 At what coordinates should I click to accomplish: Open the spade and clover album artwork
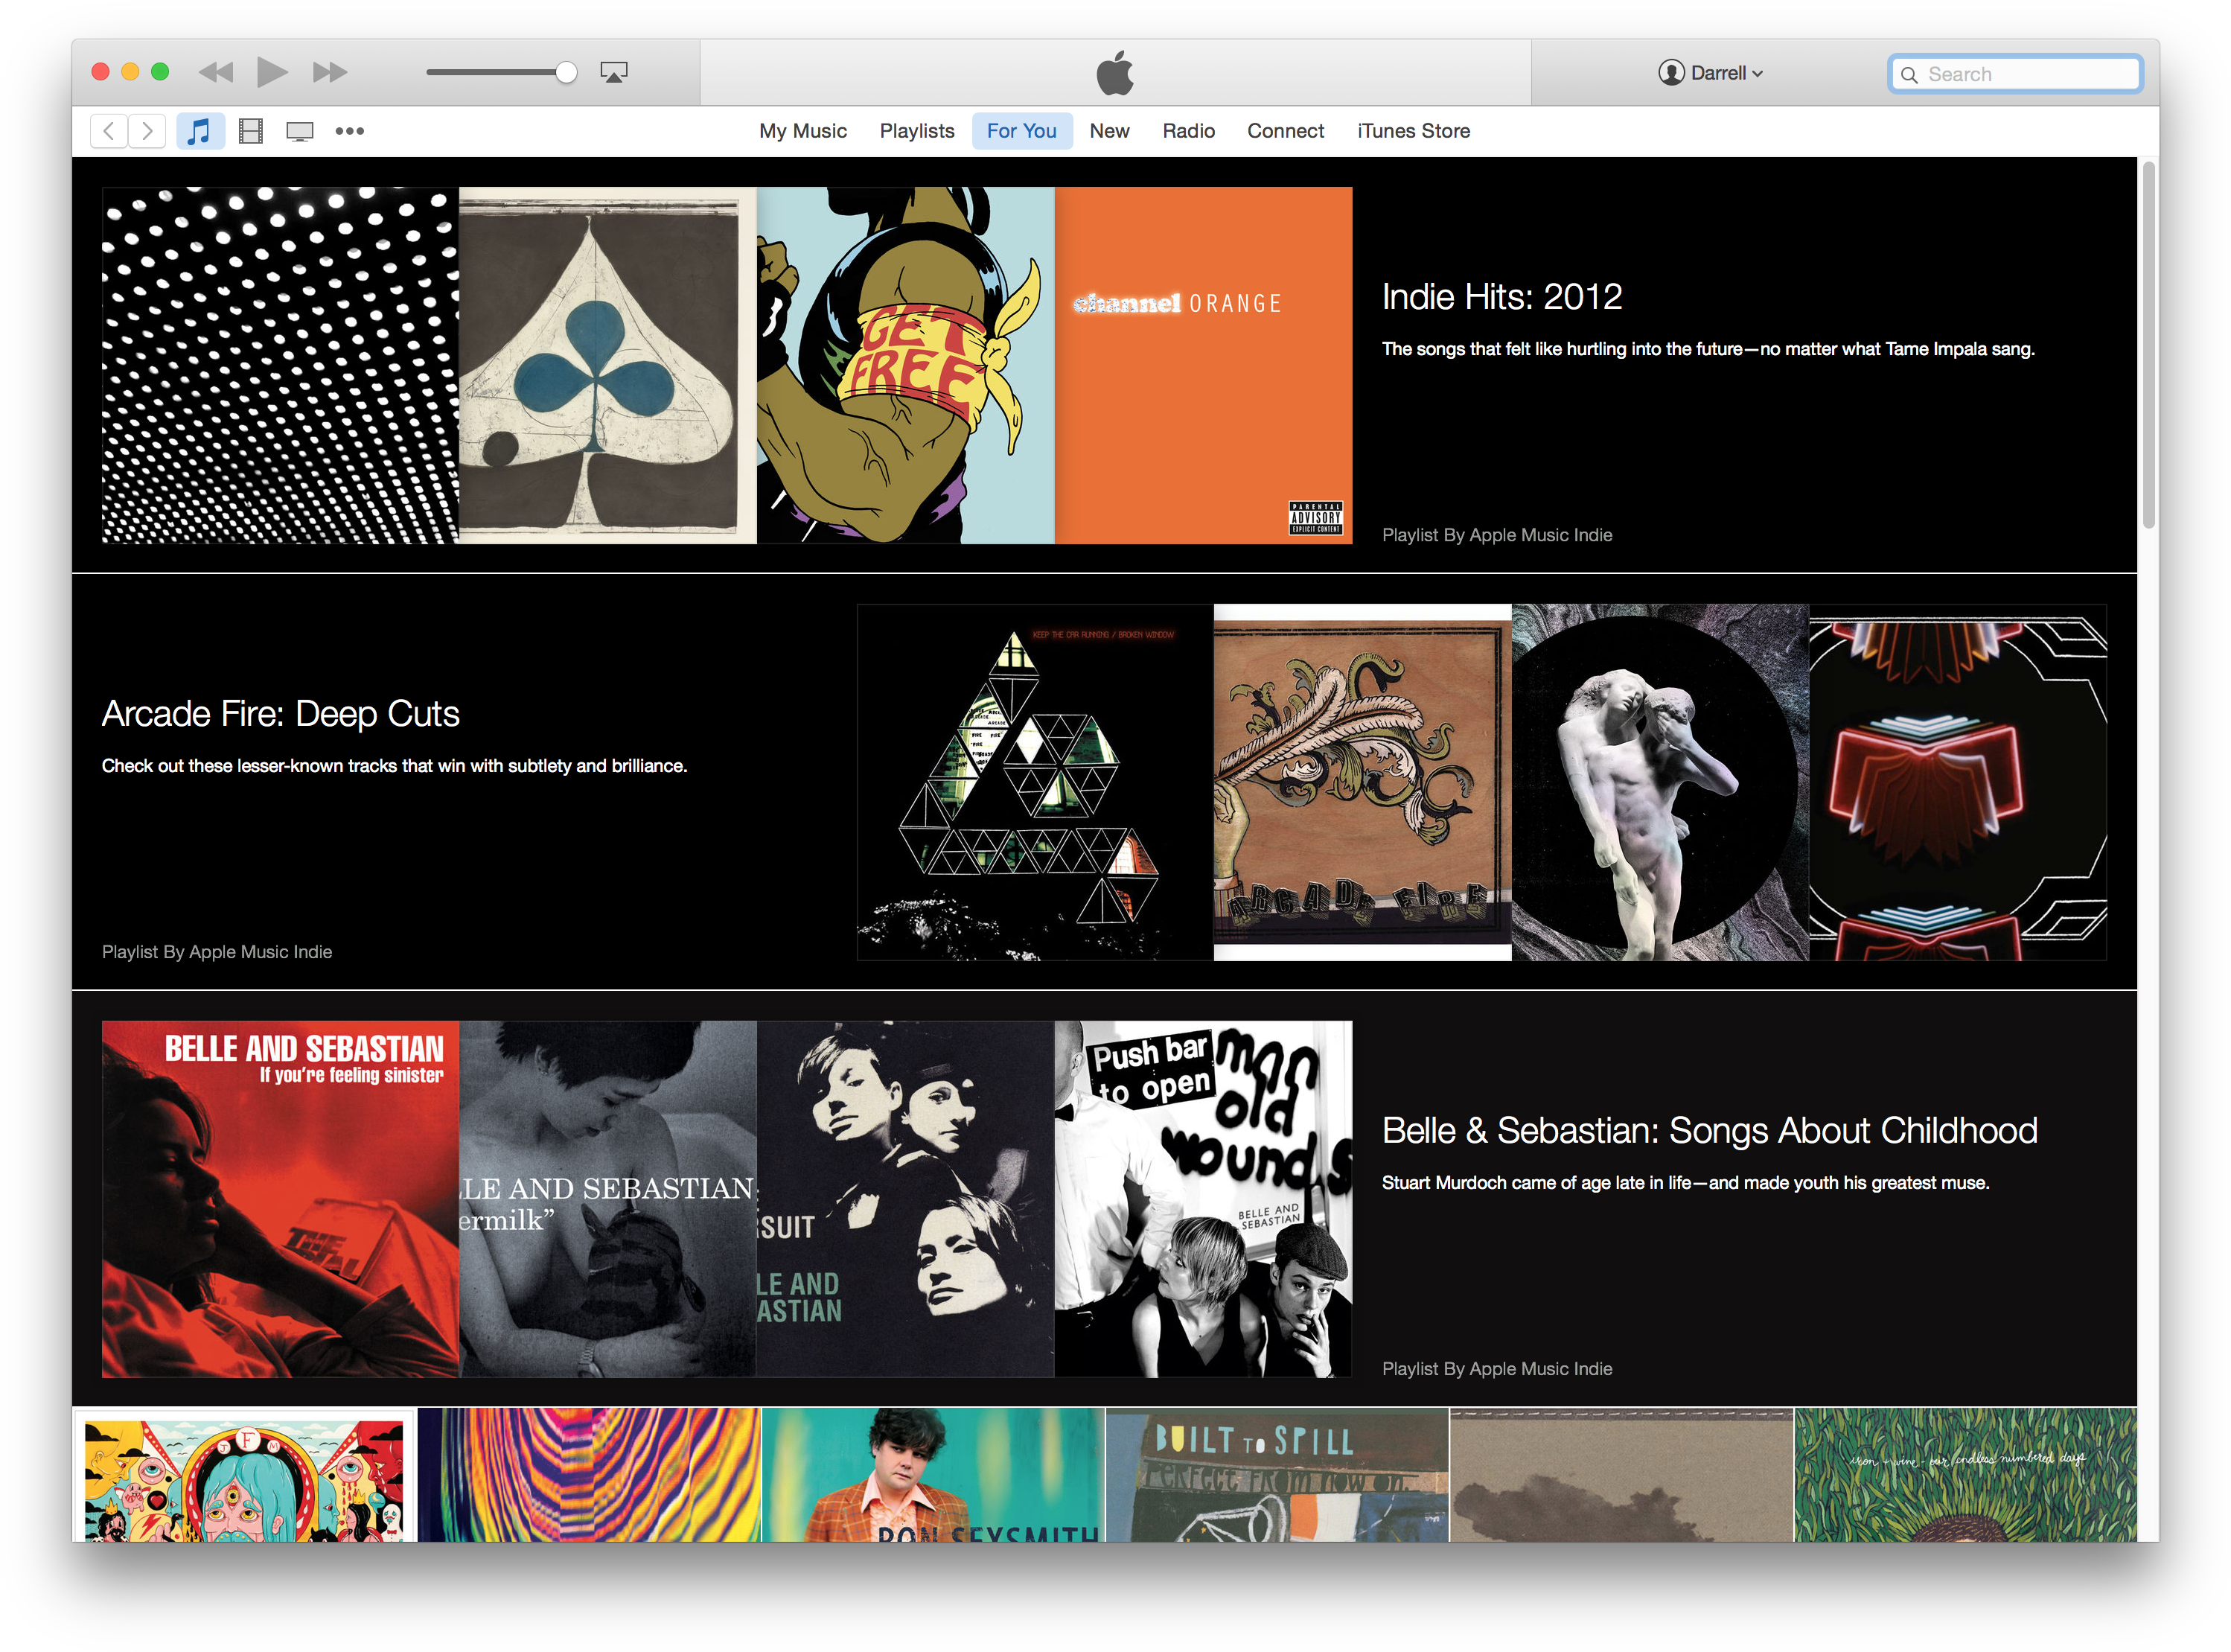point(607,366)
